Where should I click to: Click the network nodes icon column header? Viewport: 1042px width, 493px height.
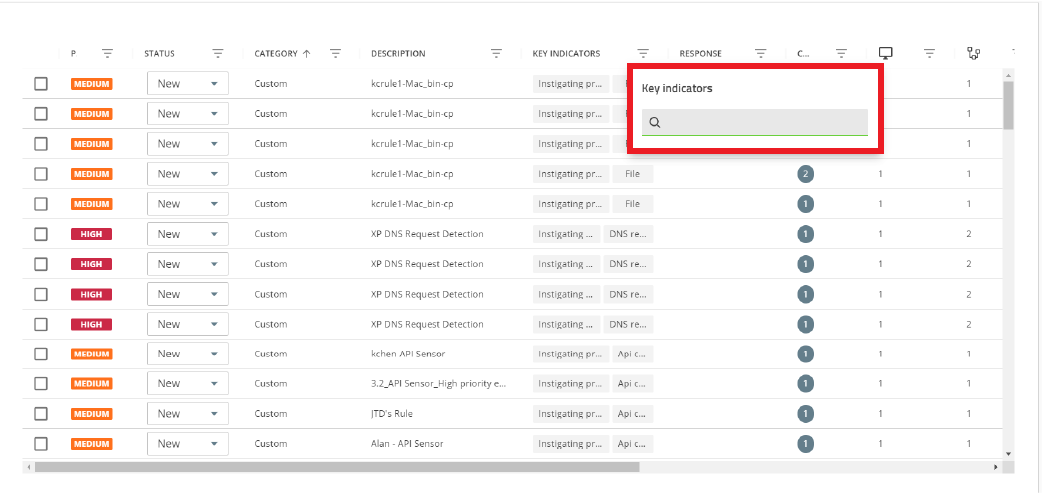[974, 53]
